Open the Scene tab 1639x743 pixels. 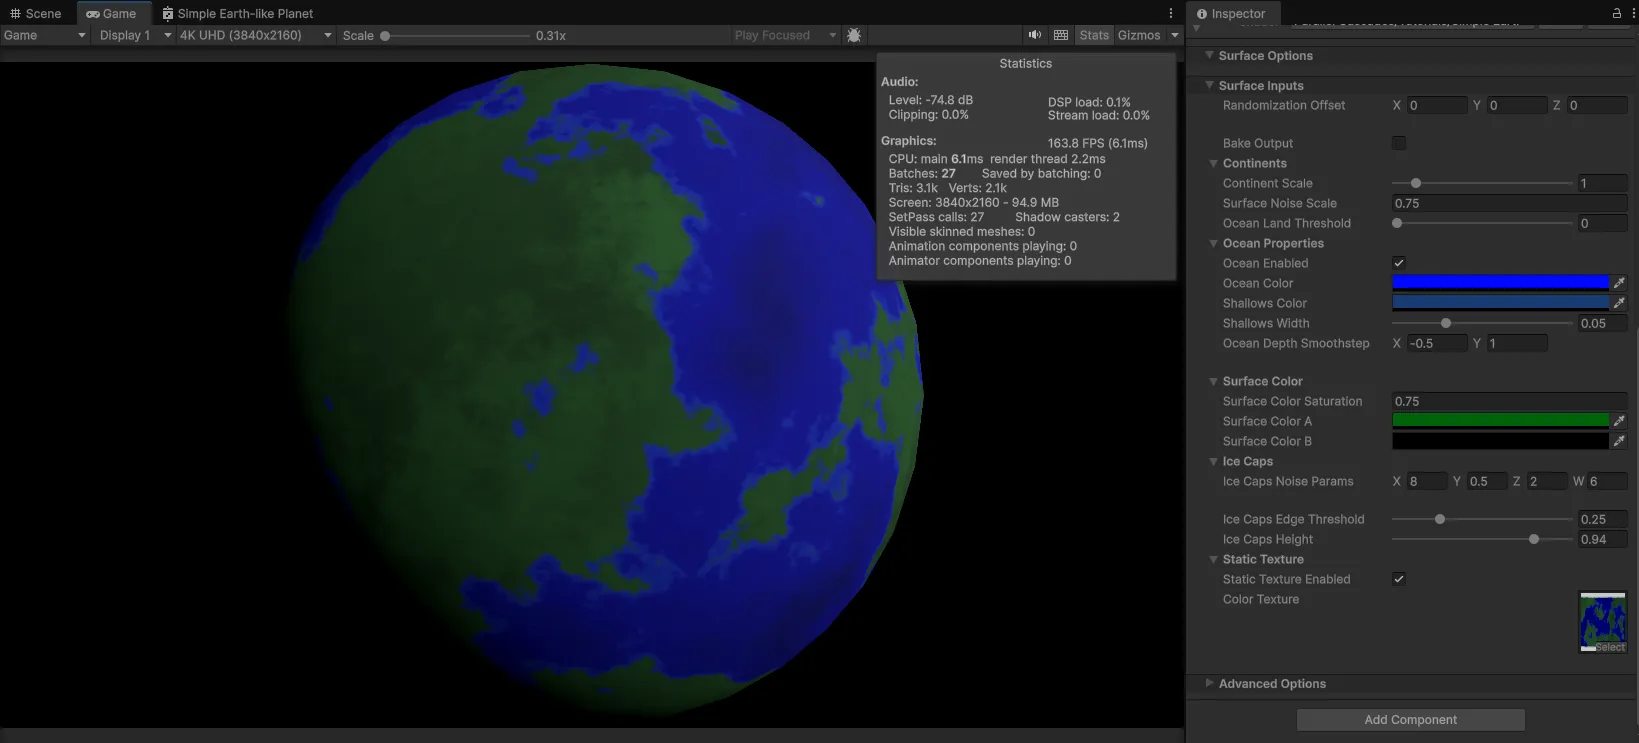tap(35, 13)
